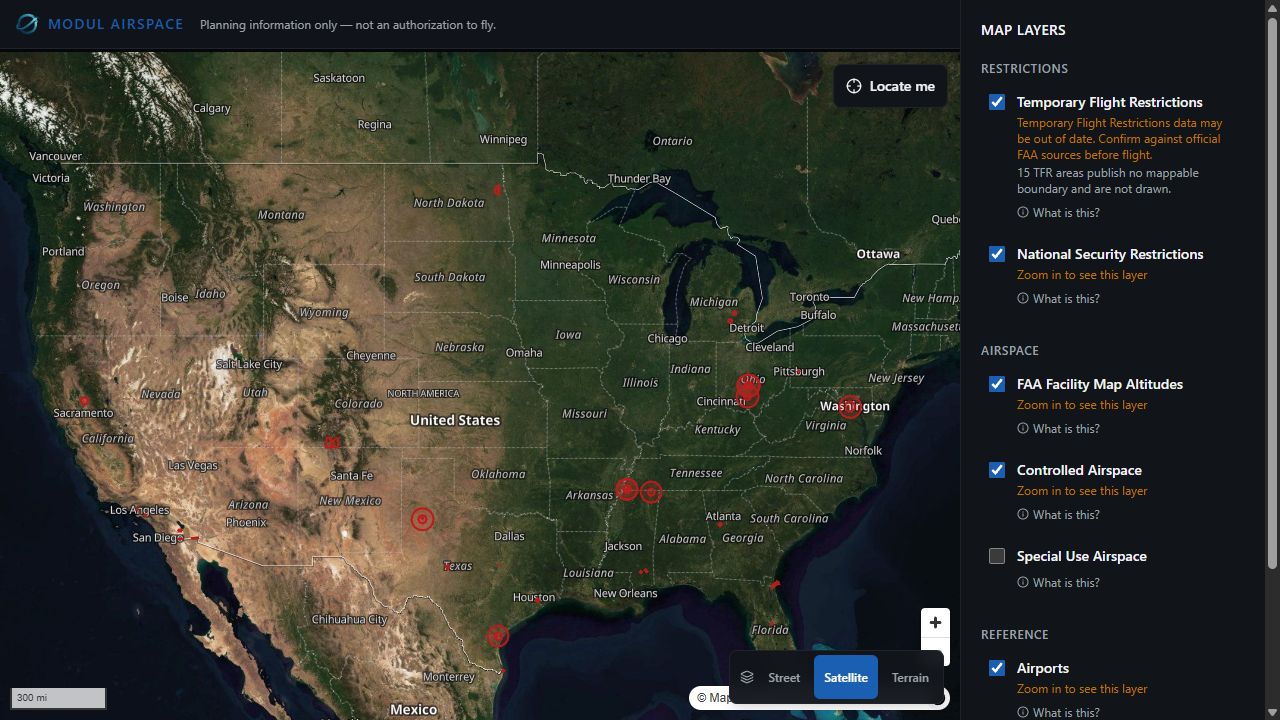Click the info icon under Special Use Airspace
The image size is (1280, 720).
tap(1023, 582)
